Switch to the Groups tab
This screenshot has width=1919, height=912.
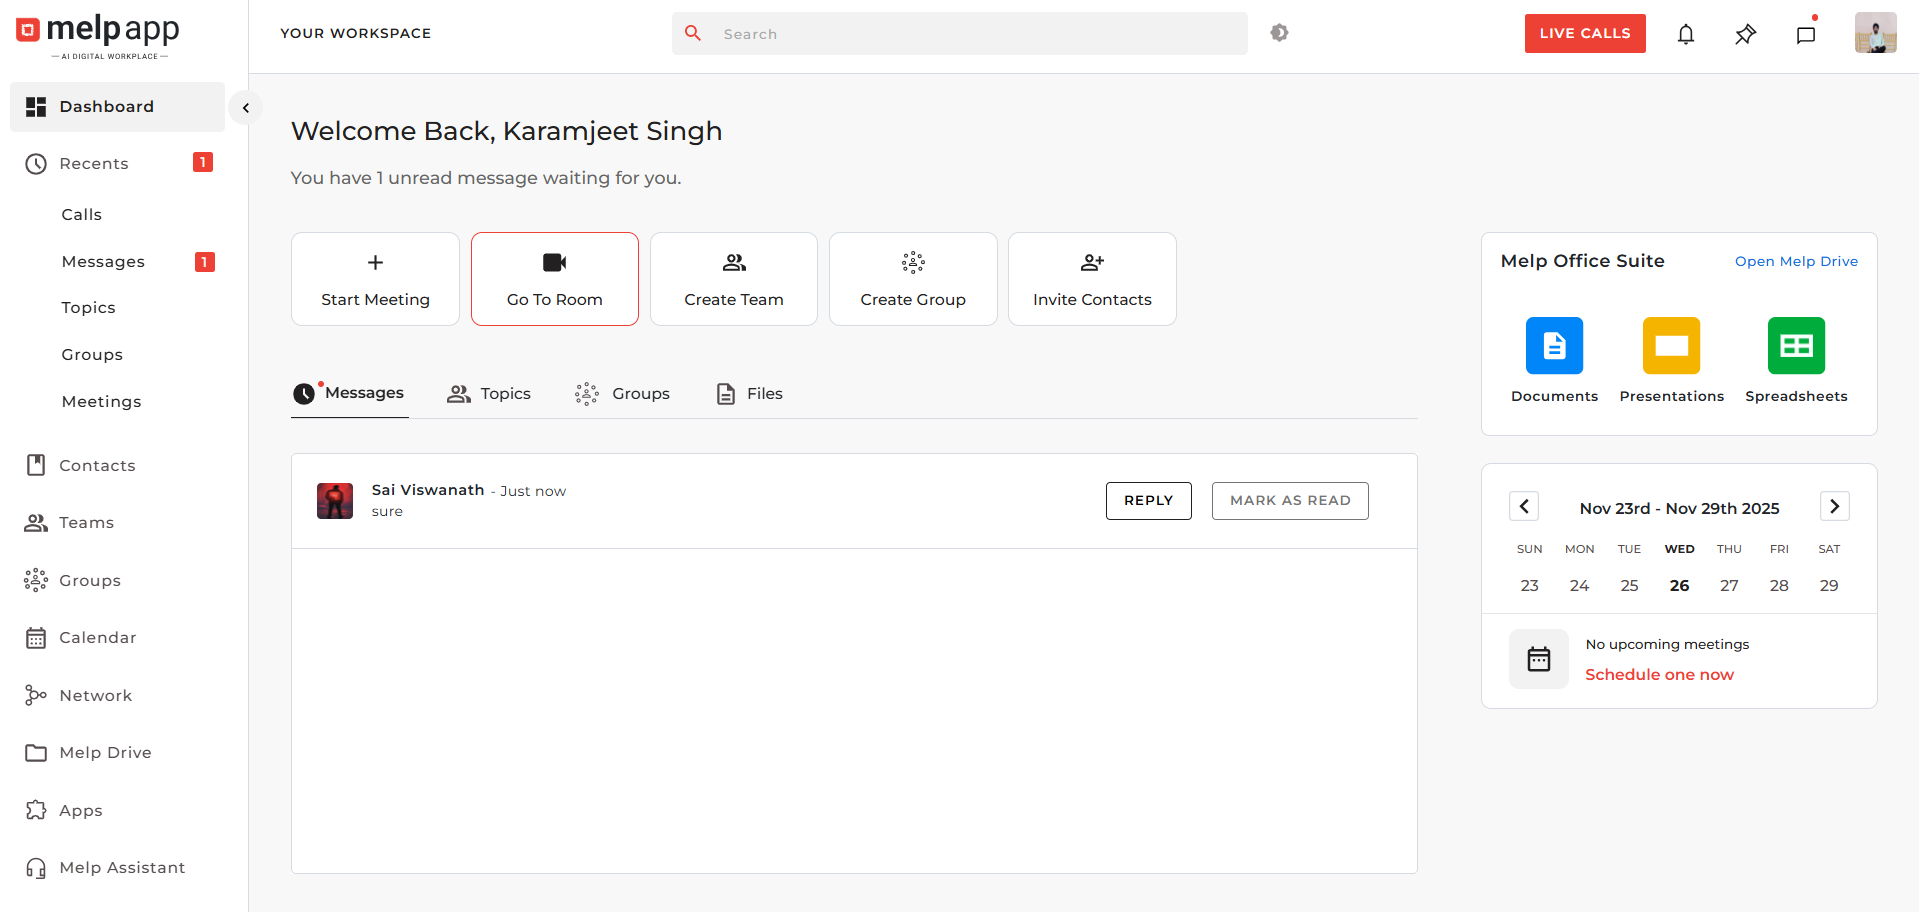(622, 394)
